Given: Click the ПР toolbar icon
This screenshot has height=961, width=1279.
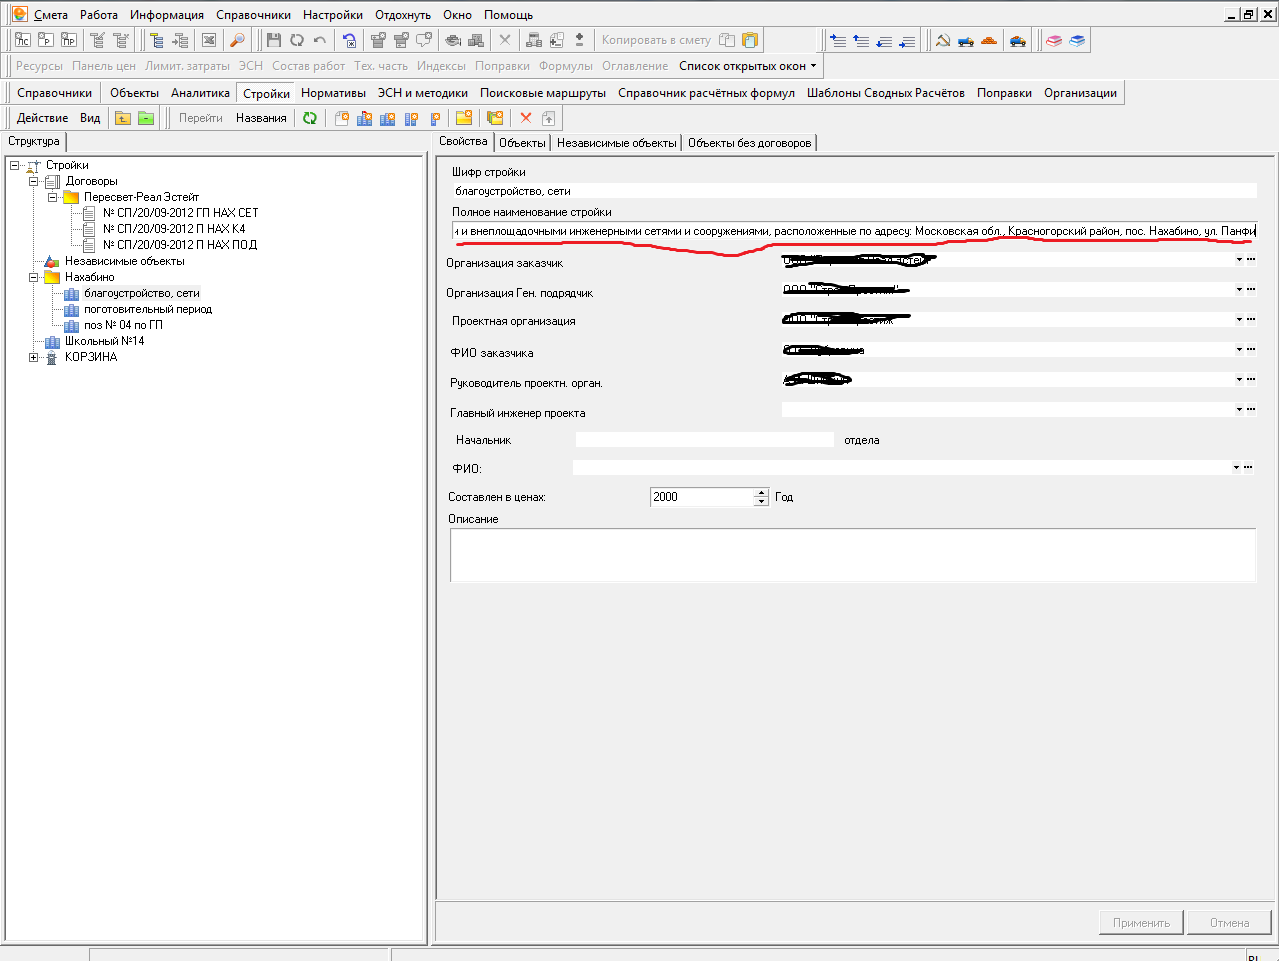Looking at the screenshot, I should 68,40.
